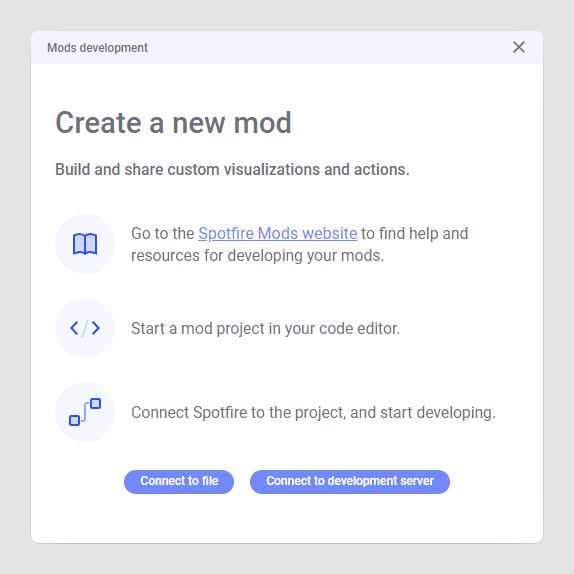574x574 pixels.
Task: Click the Build and share custom visualizations subtitle
Action: coord(232,169)
